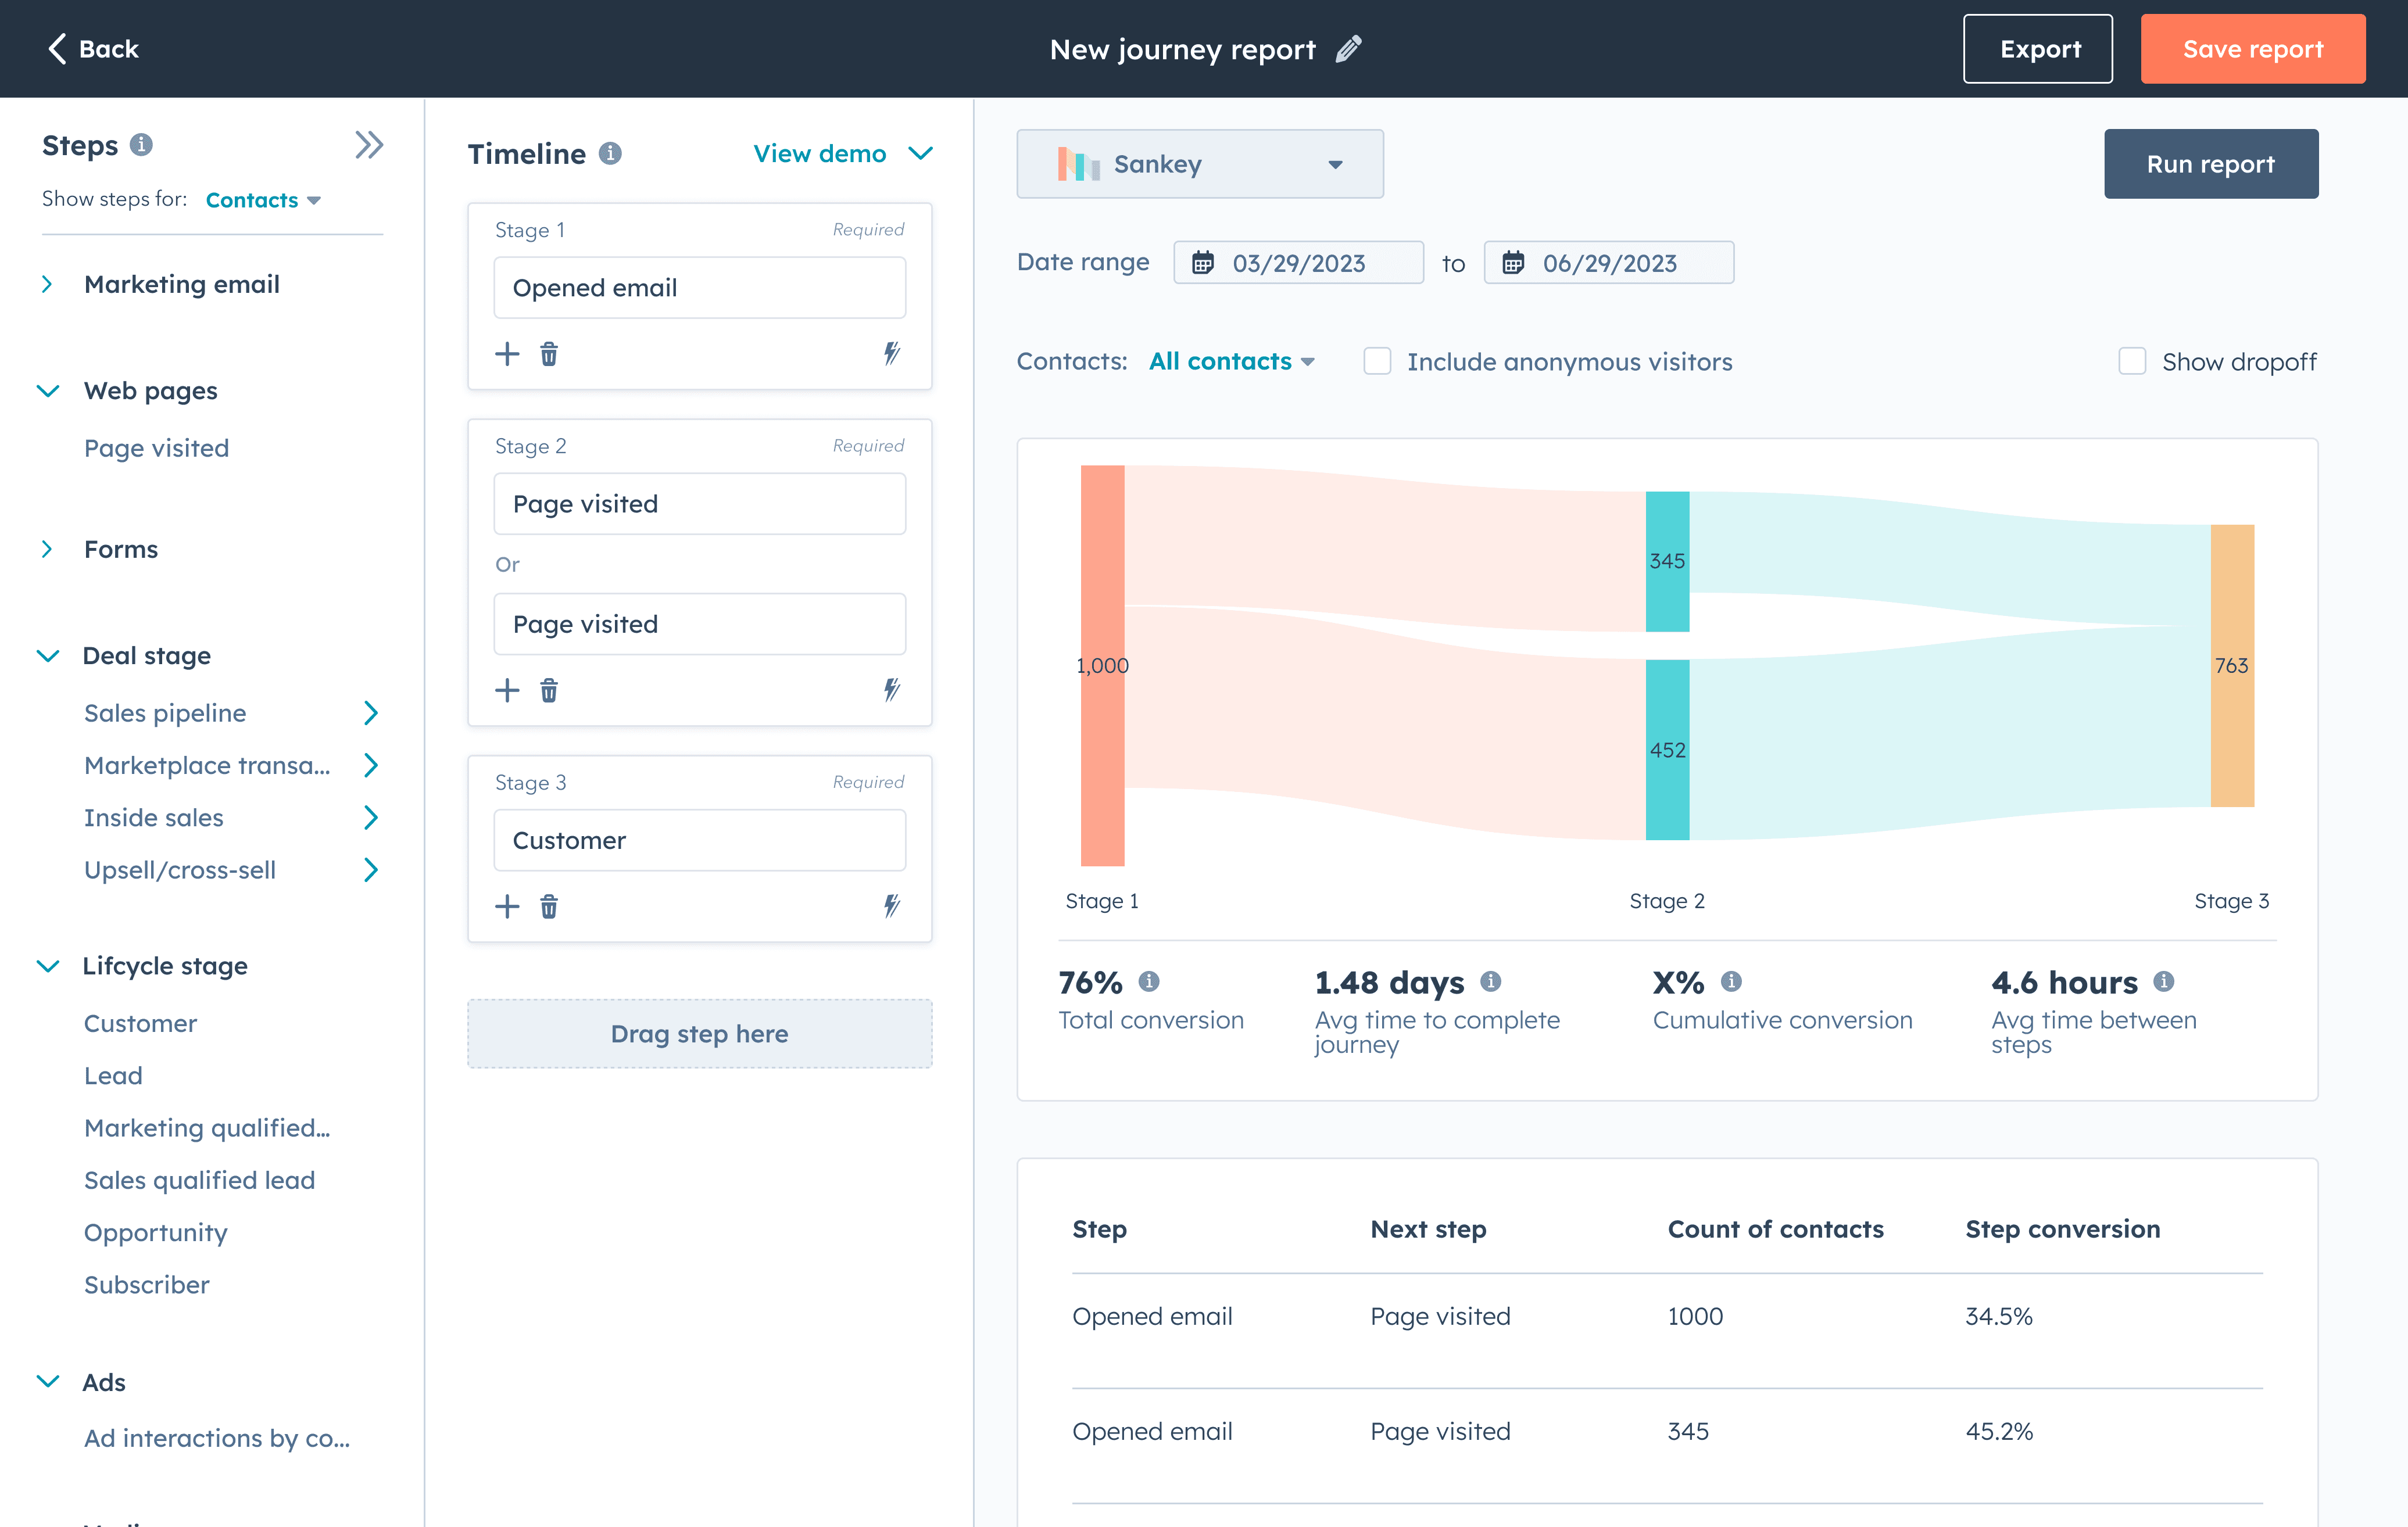Screen dimensions: 2408x1527
Task: Open Timeline info icon
Action: click(x=610, y=153)
